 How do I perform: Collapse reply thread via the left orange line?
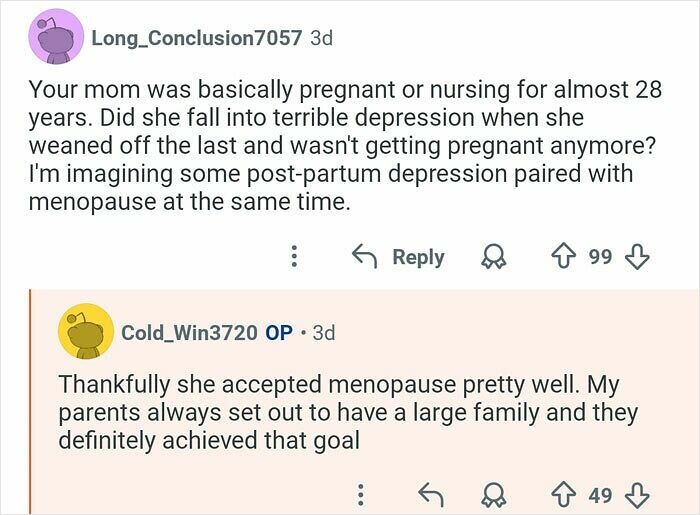tap(31, 400)
